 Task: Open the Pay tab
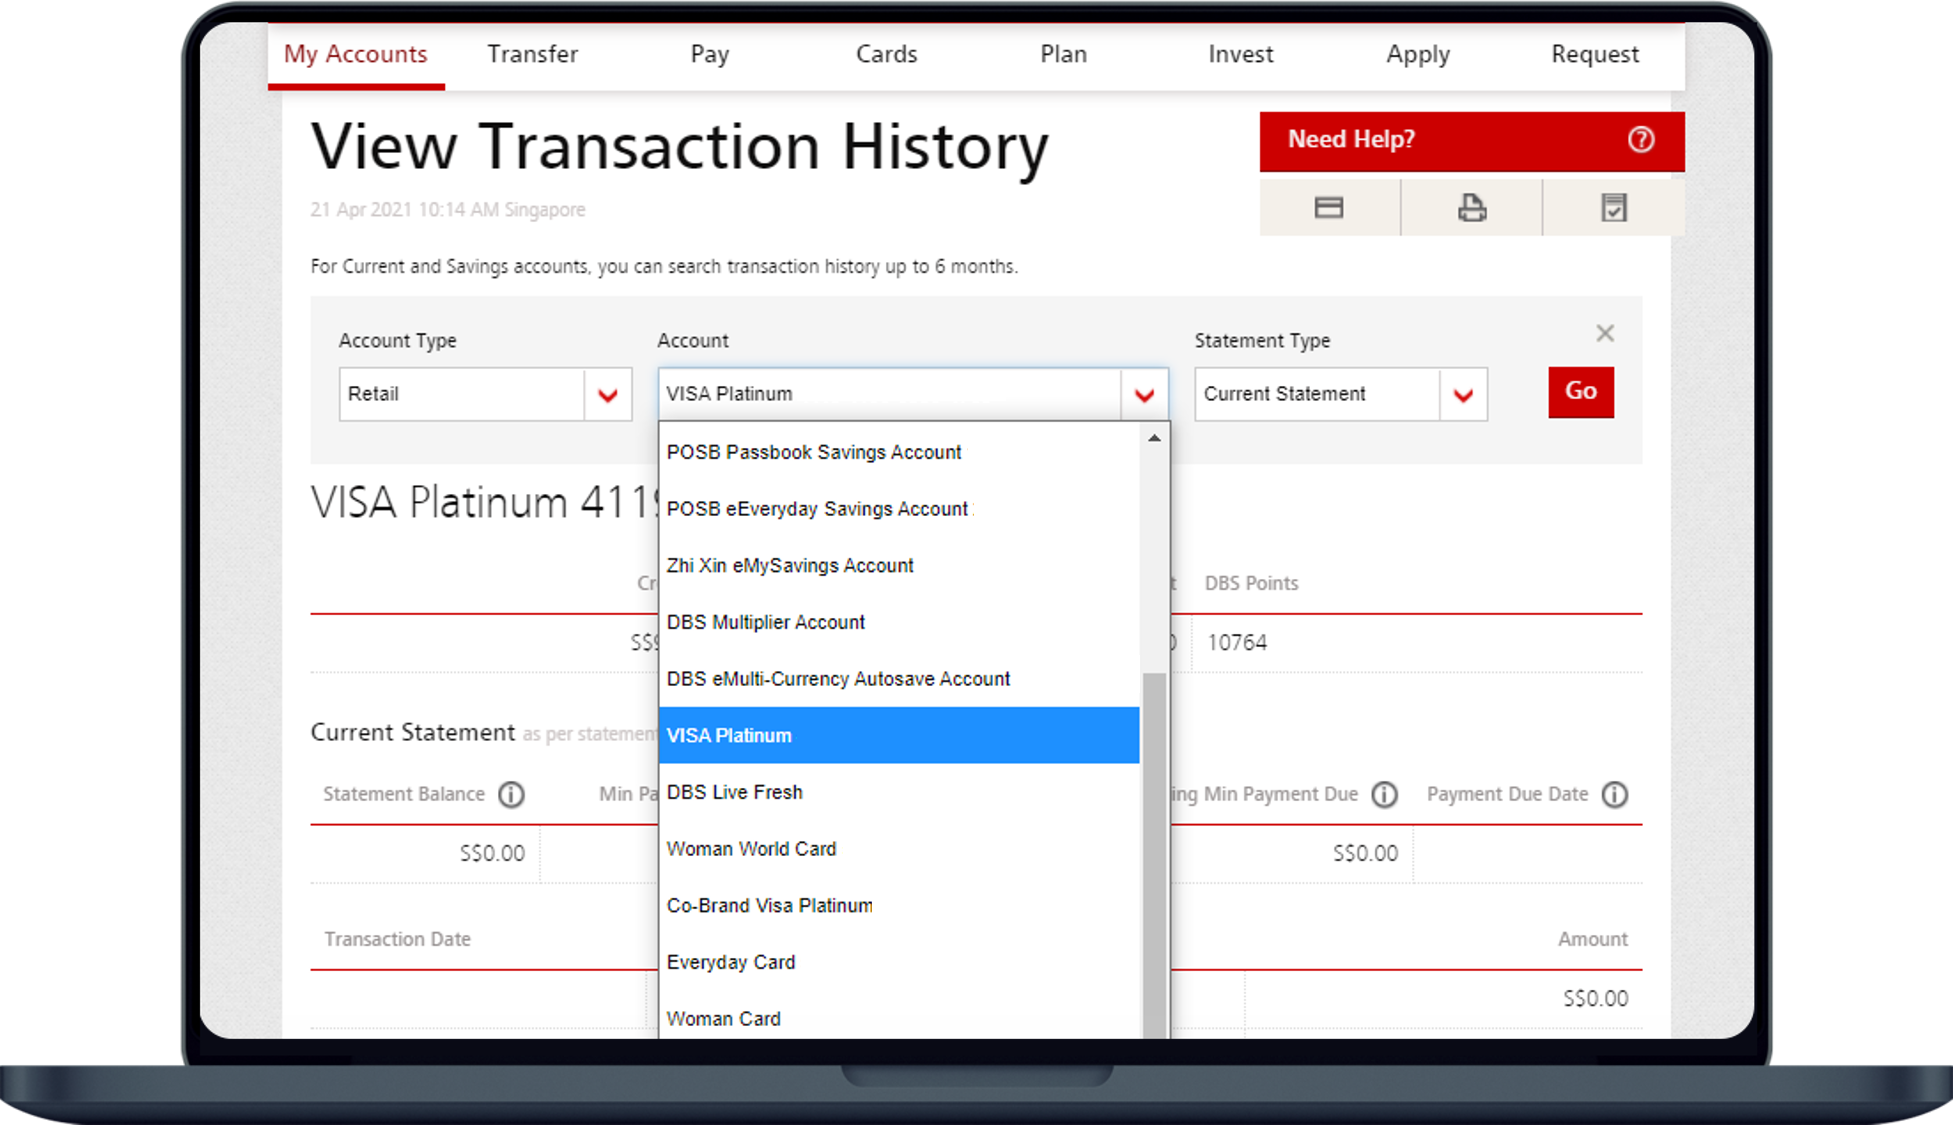point(710,54)
